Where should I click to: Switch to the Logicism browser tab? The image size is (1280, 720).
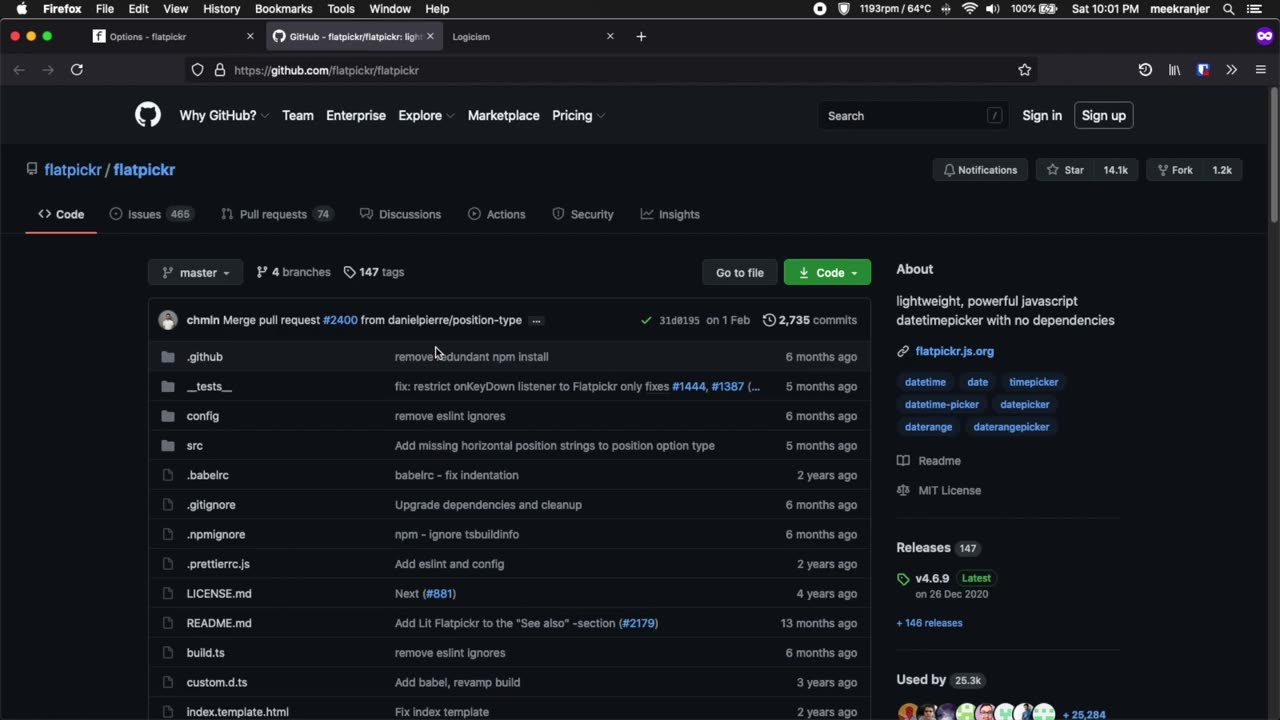coord(532,36)
